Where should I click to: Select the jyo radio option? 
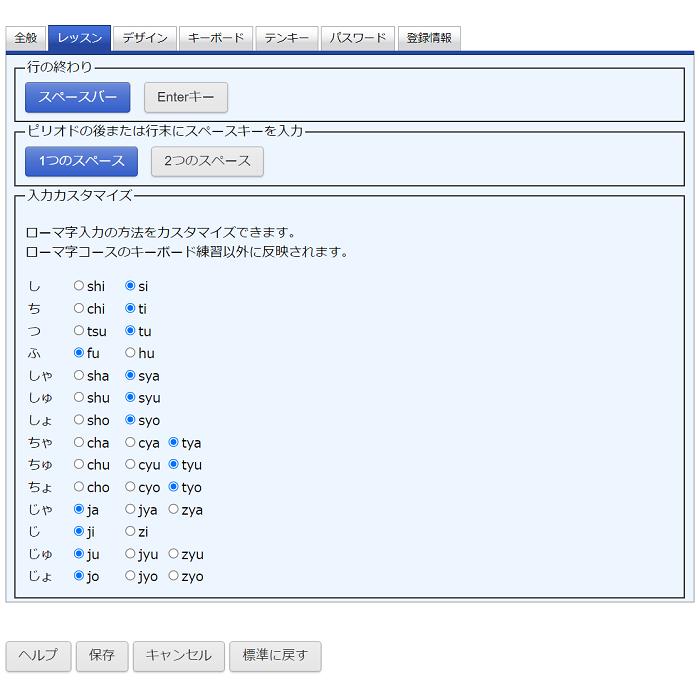pyautogui.click(x=130, y=576)
